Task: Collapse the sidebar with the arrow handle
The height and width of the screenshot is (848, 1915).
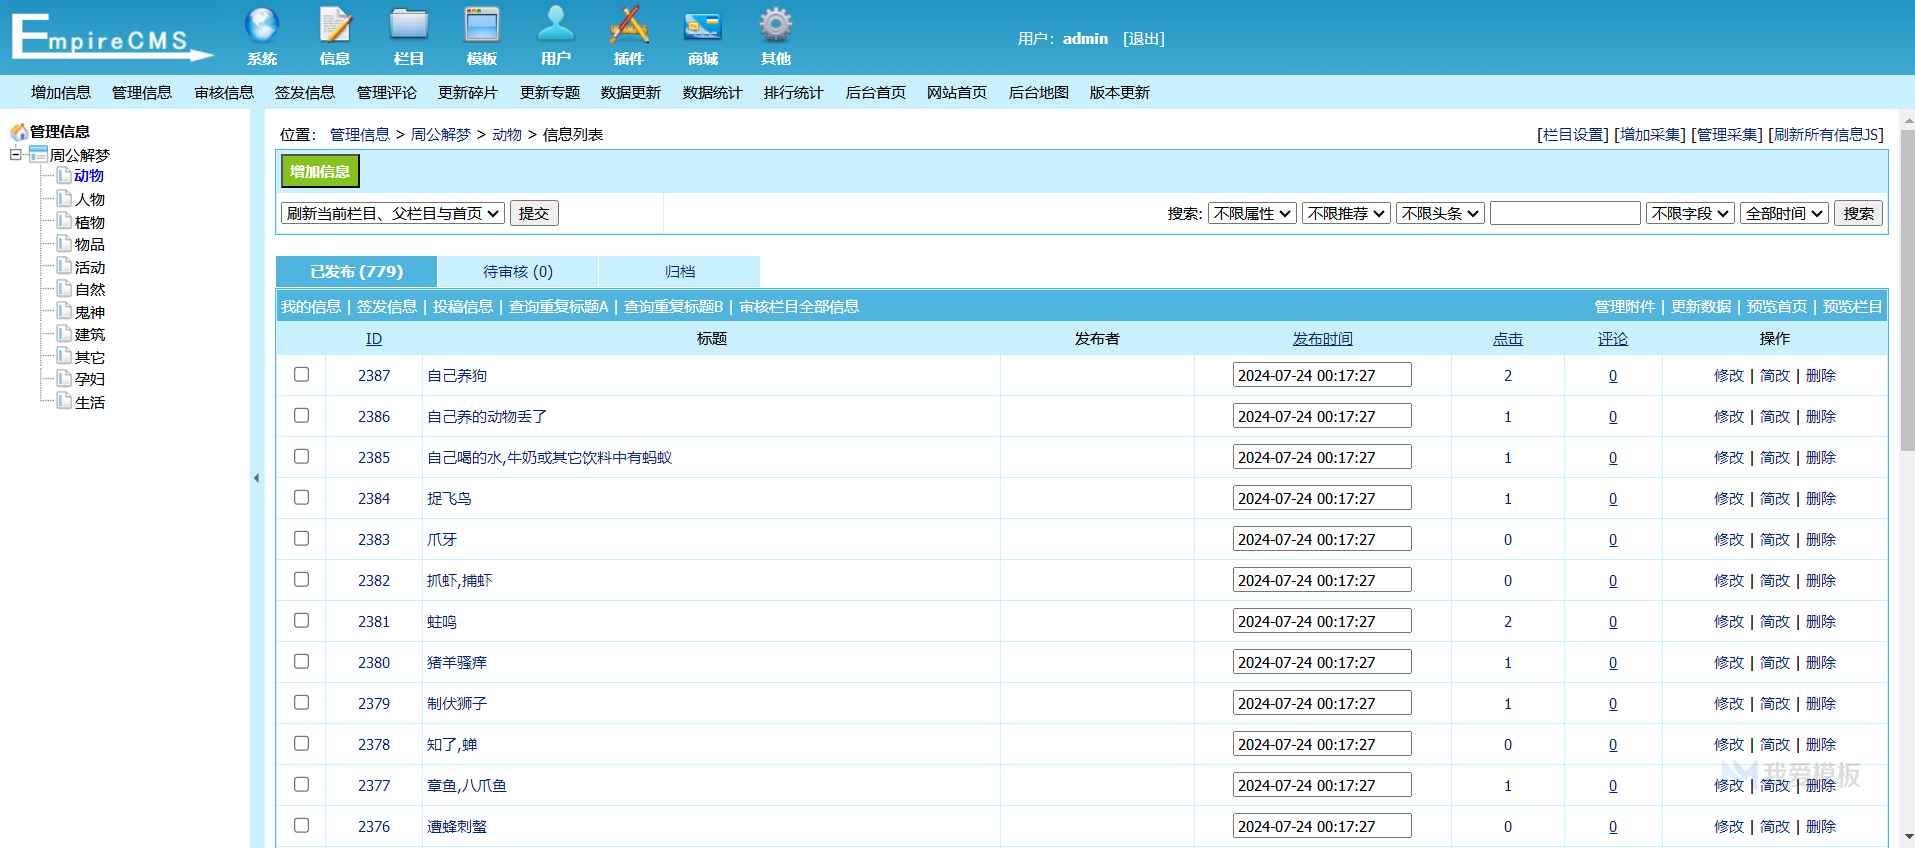Action: tap(256, 478)
